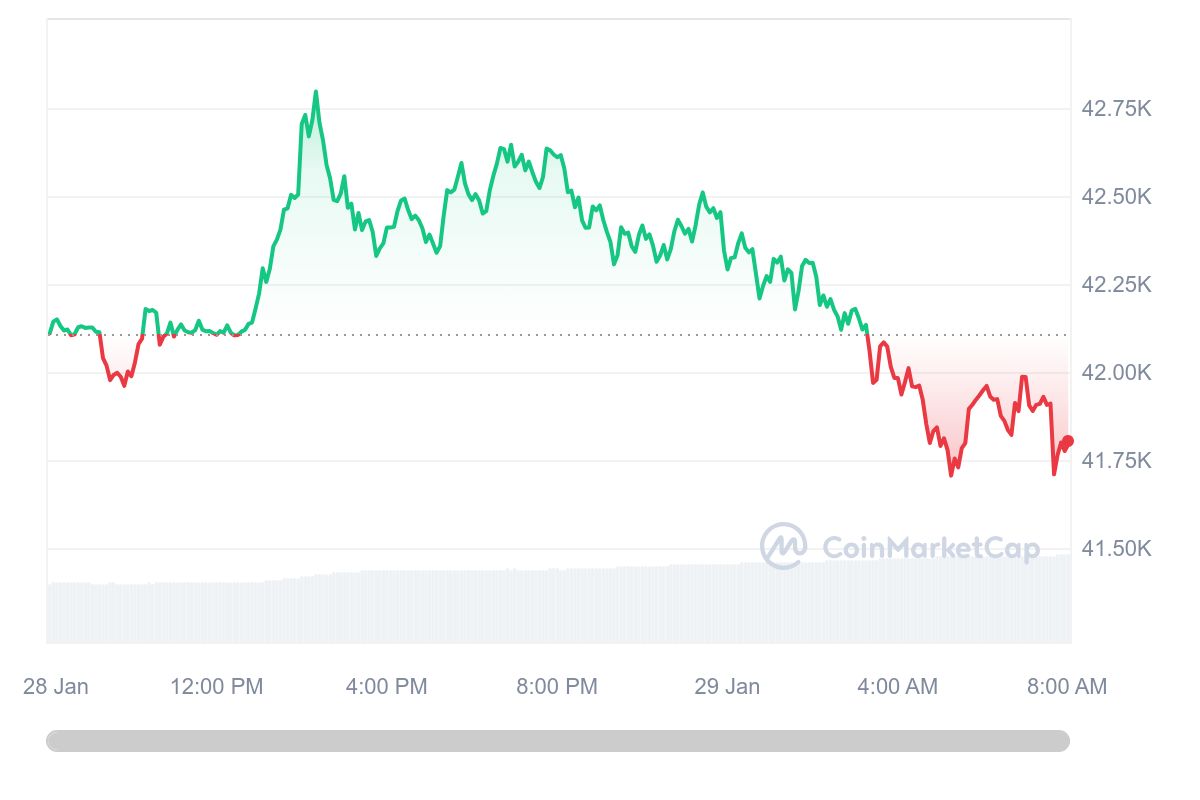Click the 42.75K price axis label
Screen dimensions: 1200x800
point(1116,109)
